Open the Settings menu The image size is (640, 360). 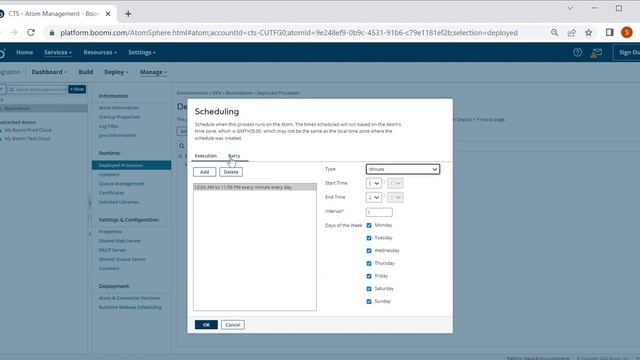click(x=142, y=52)
